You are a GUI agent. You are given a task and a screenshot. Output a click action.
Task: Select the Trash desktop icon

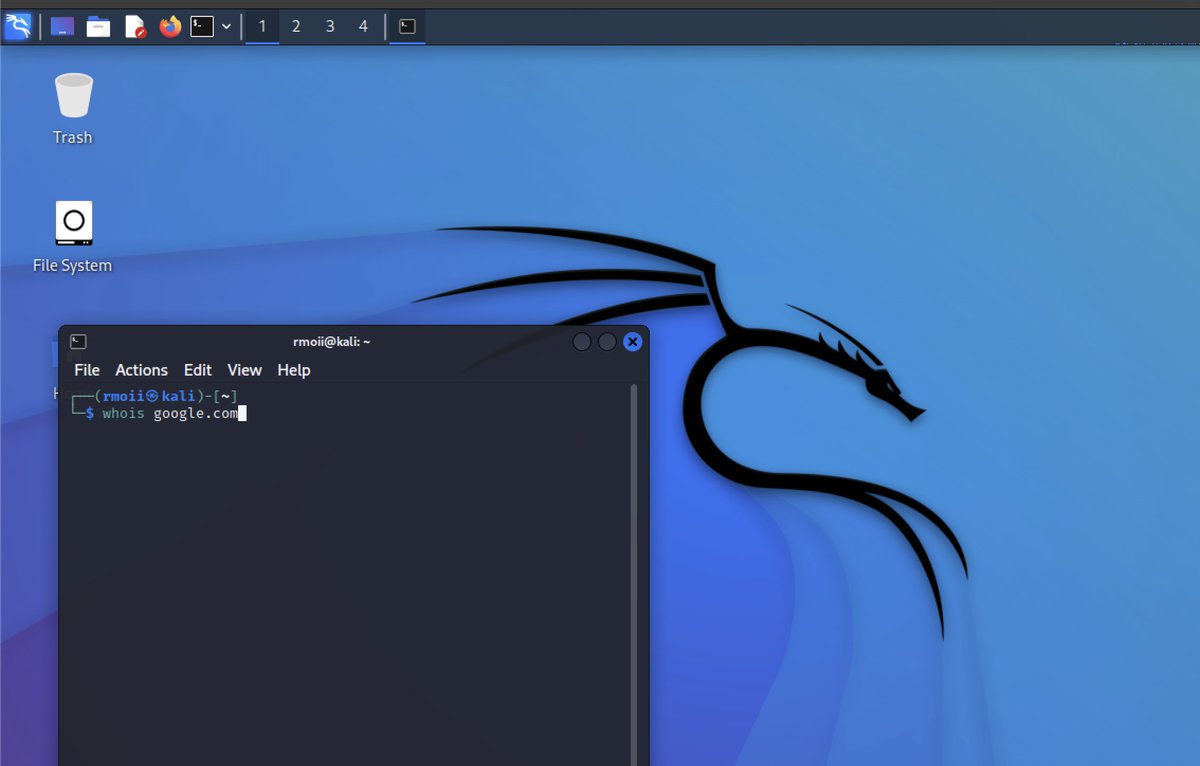(x=73, y=109)
